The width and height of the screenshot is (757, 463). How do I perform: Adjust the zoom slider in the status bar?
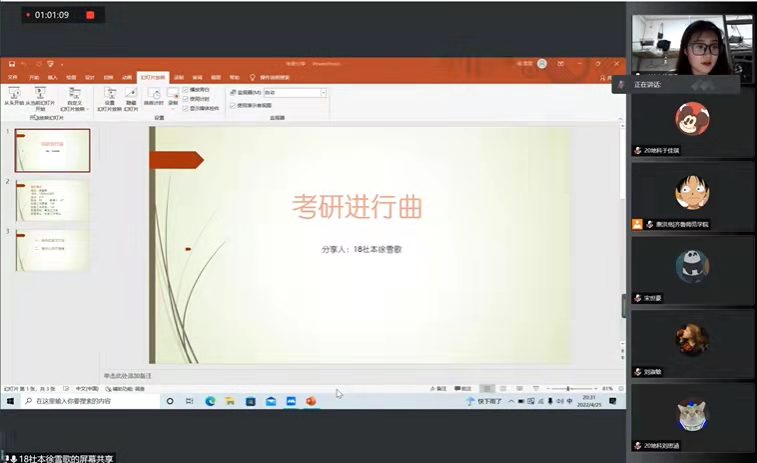568,388
